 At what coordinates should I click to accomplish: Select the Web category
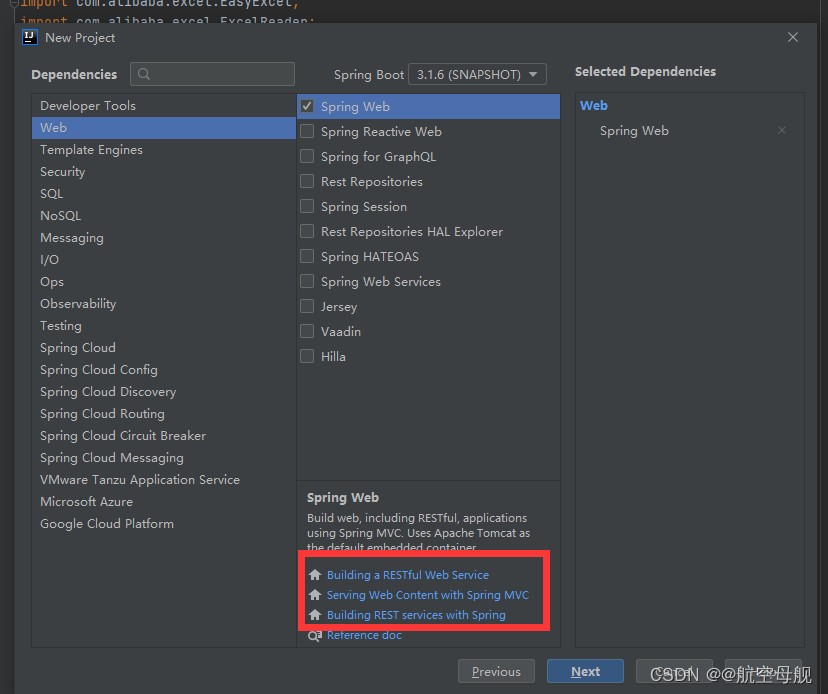(x=164, y=128)
